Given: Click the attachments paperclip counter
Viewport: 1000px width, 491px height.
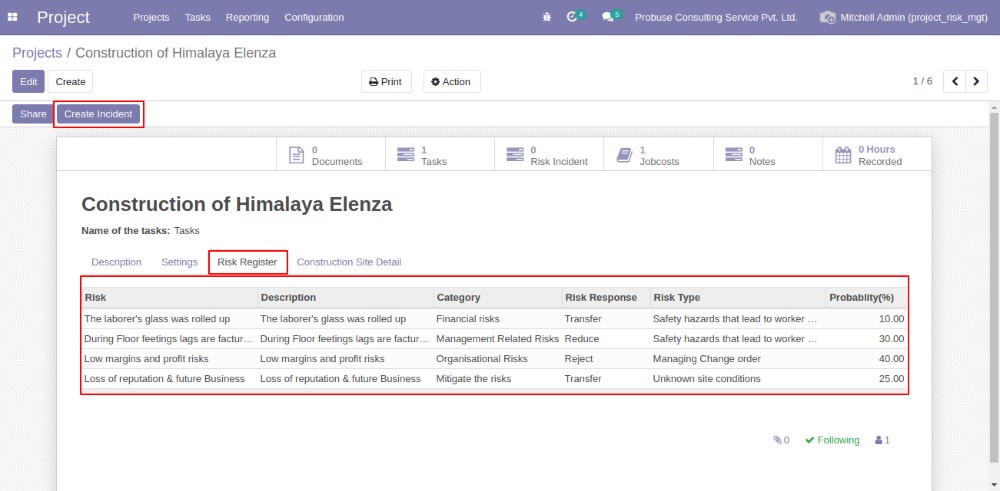Looking at the screenshot, I should [x=781, y=440].
